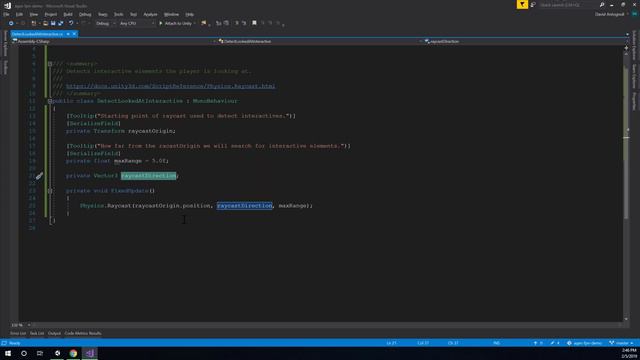Click the send feedback icon beside Quick Launch
The width and height of the screenshot is (640, 360).
click(x=533, y=4)
